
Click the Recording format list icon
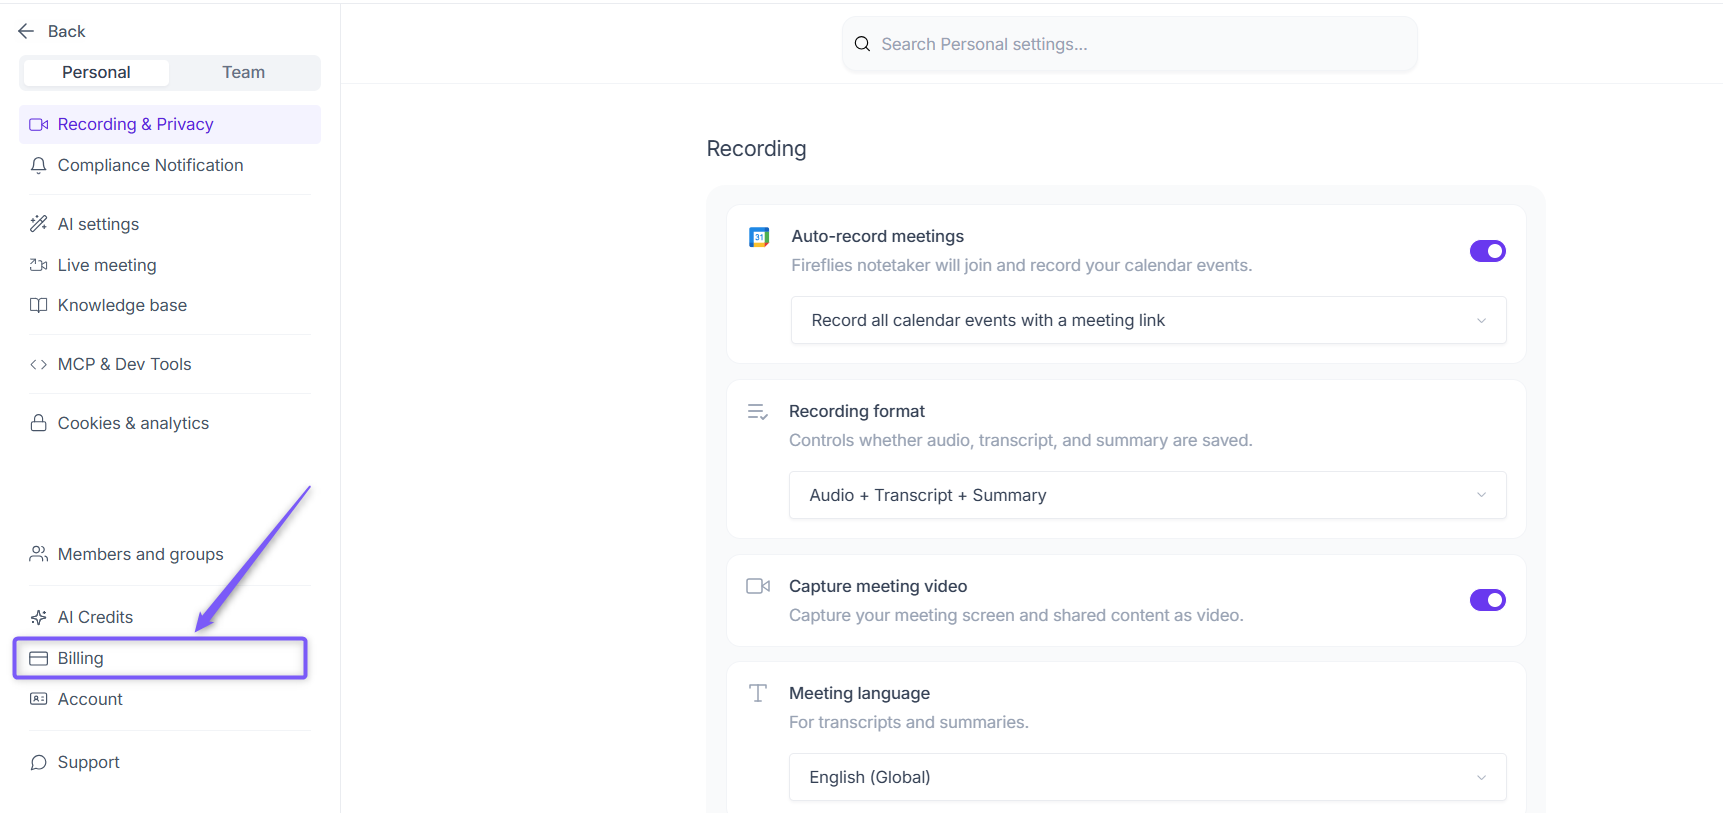(758, 412)
